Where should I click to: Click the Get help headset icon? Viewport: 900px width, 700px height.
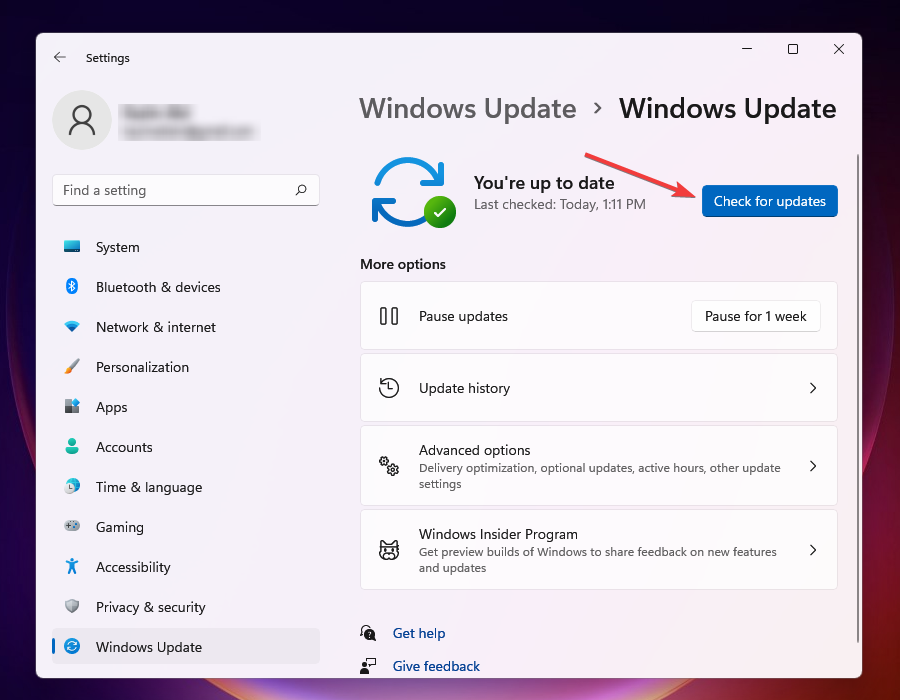[x=368, y=633]
